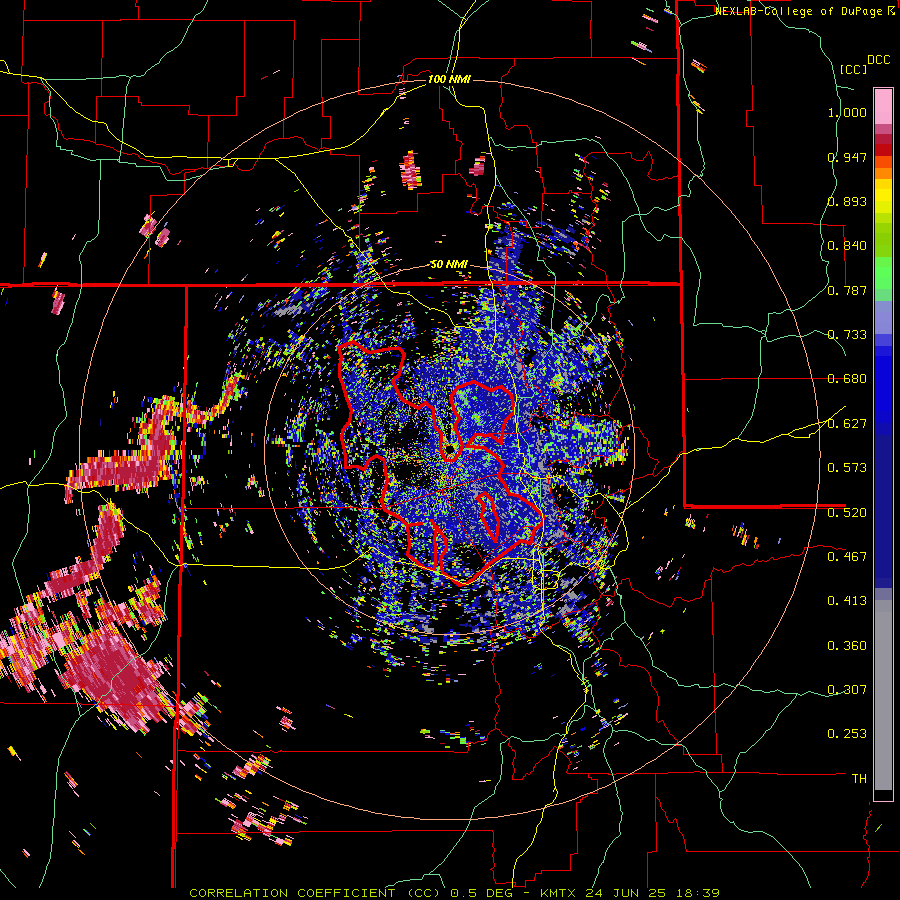Image resolution: width=900 pixels, height=900 pixels.
Task: Click the 0.520 legend value
Action: click(x=847, y=513)
